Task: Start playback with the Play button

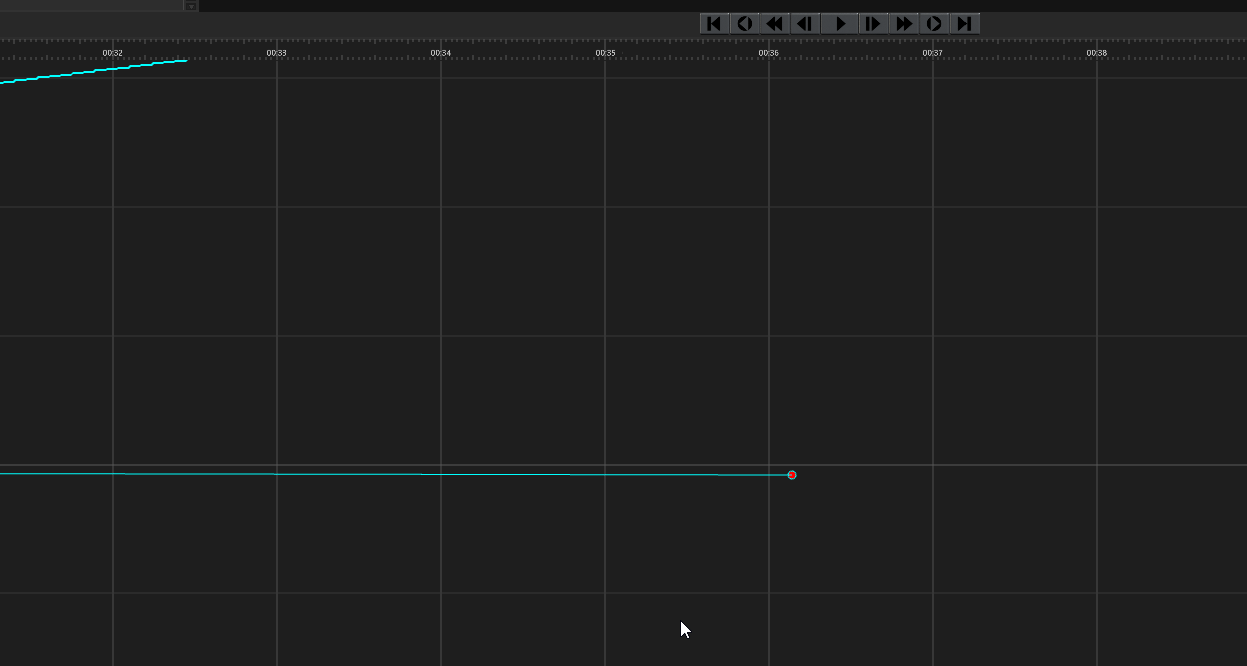Action: [x=840, y=23]
